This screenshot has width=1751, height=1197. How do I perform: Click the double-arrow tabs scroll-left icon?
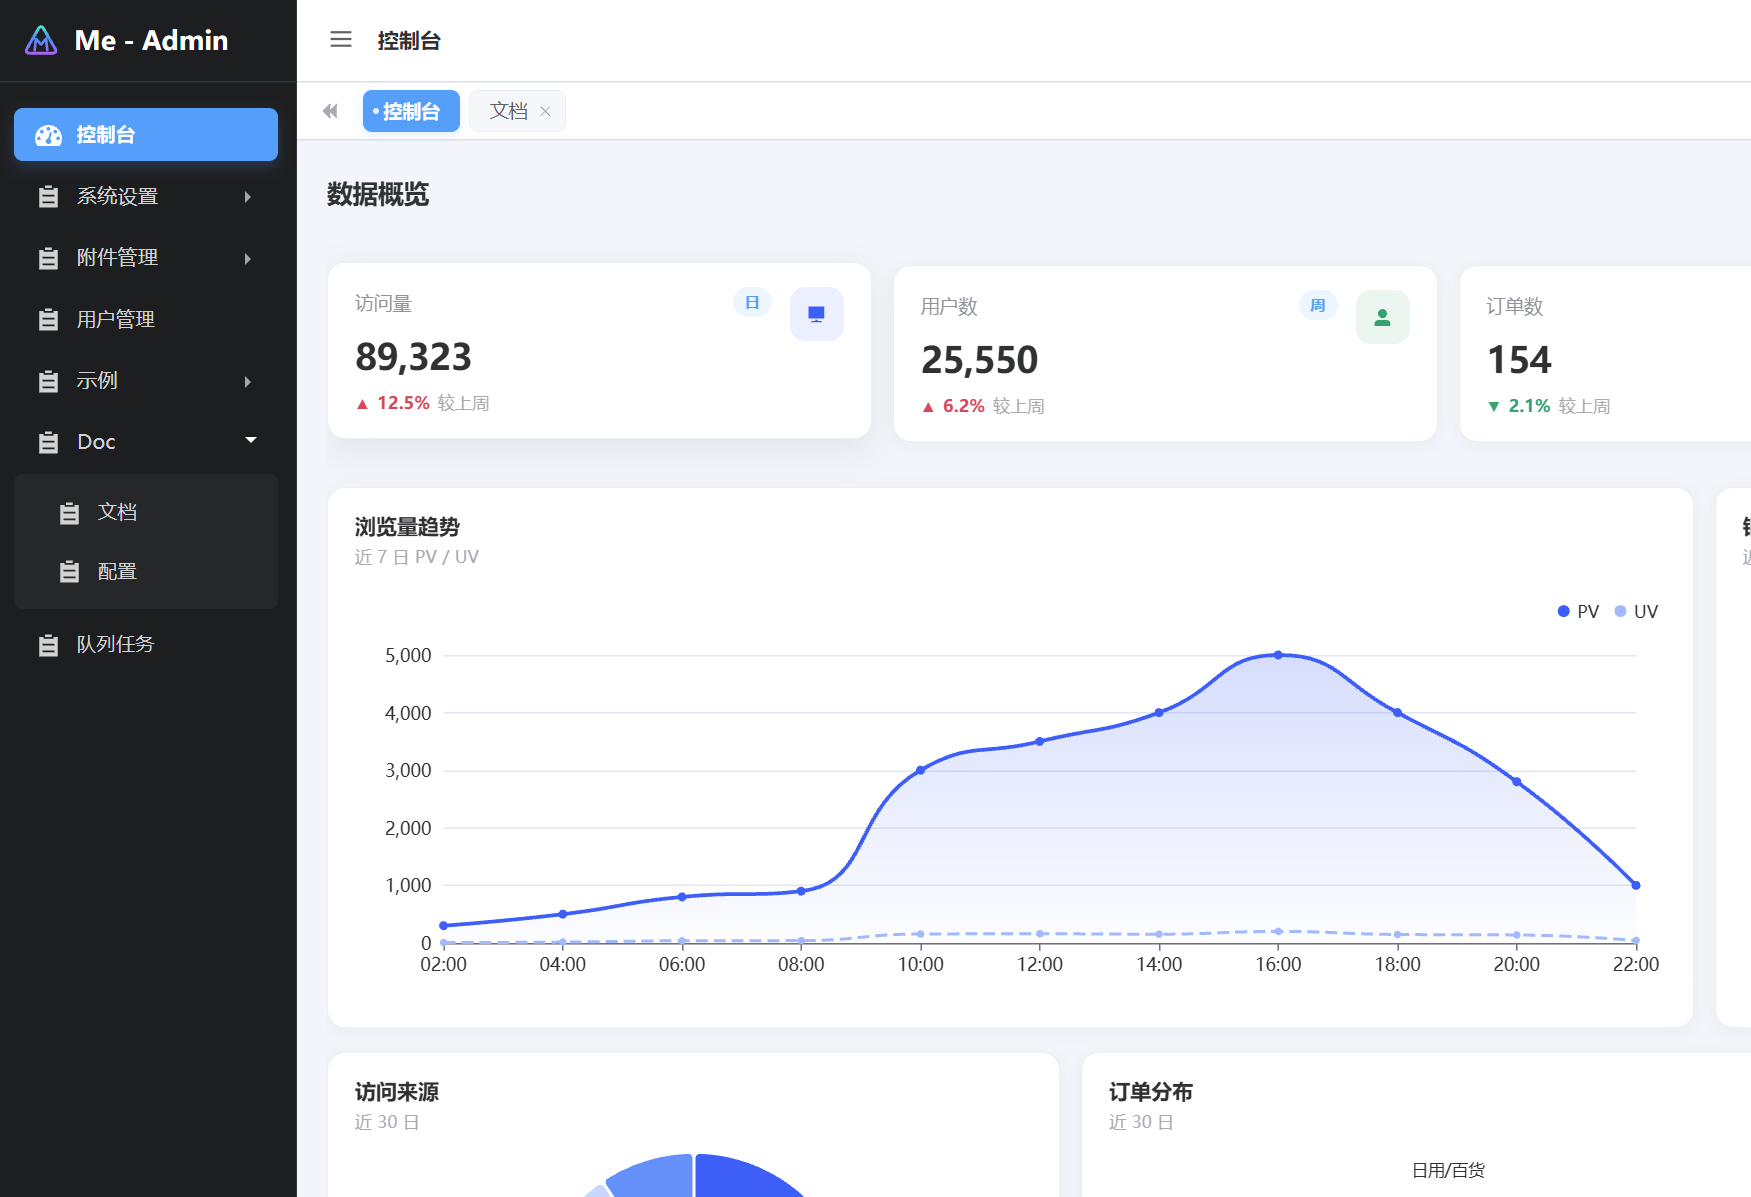tap(330, 111)
